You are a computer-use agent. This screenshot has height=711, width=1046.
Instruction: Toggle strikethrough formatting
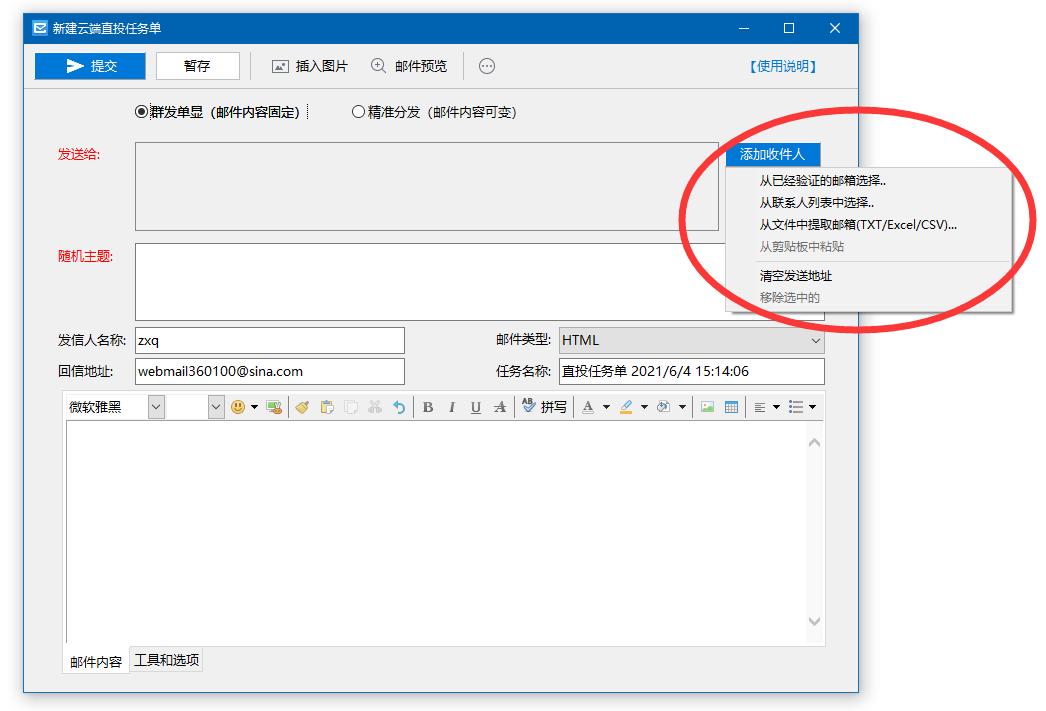click(500, 407)
